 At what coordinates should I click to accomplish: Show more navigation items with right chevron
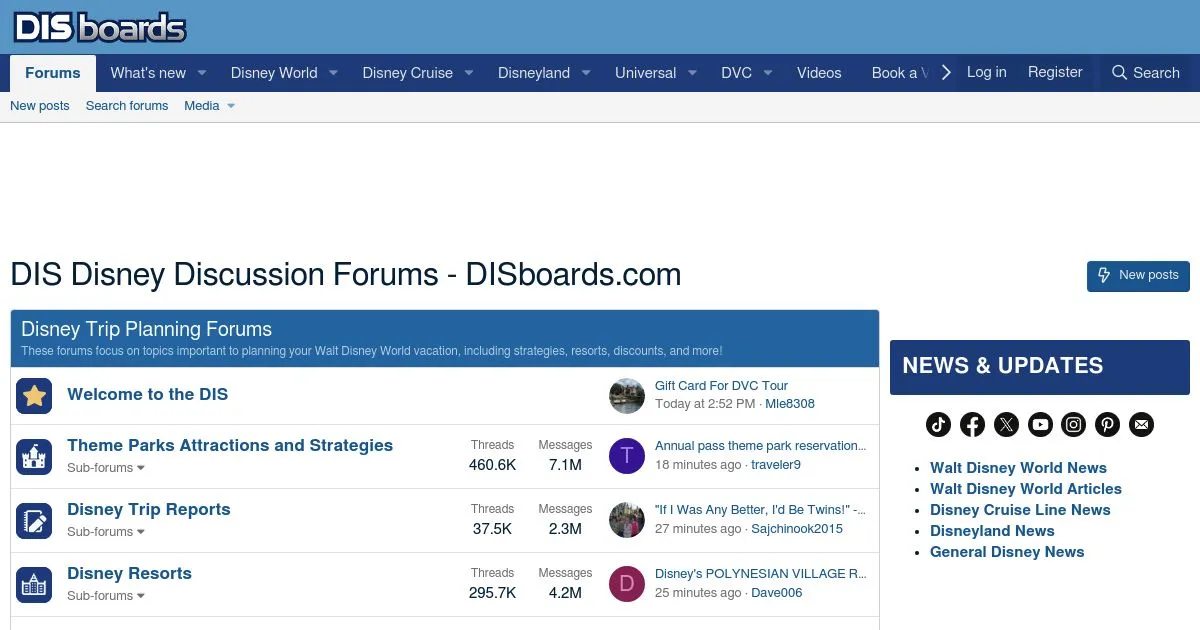946,73
